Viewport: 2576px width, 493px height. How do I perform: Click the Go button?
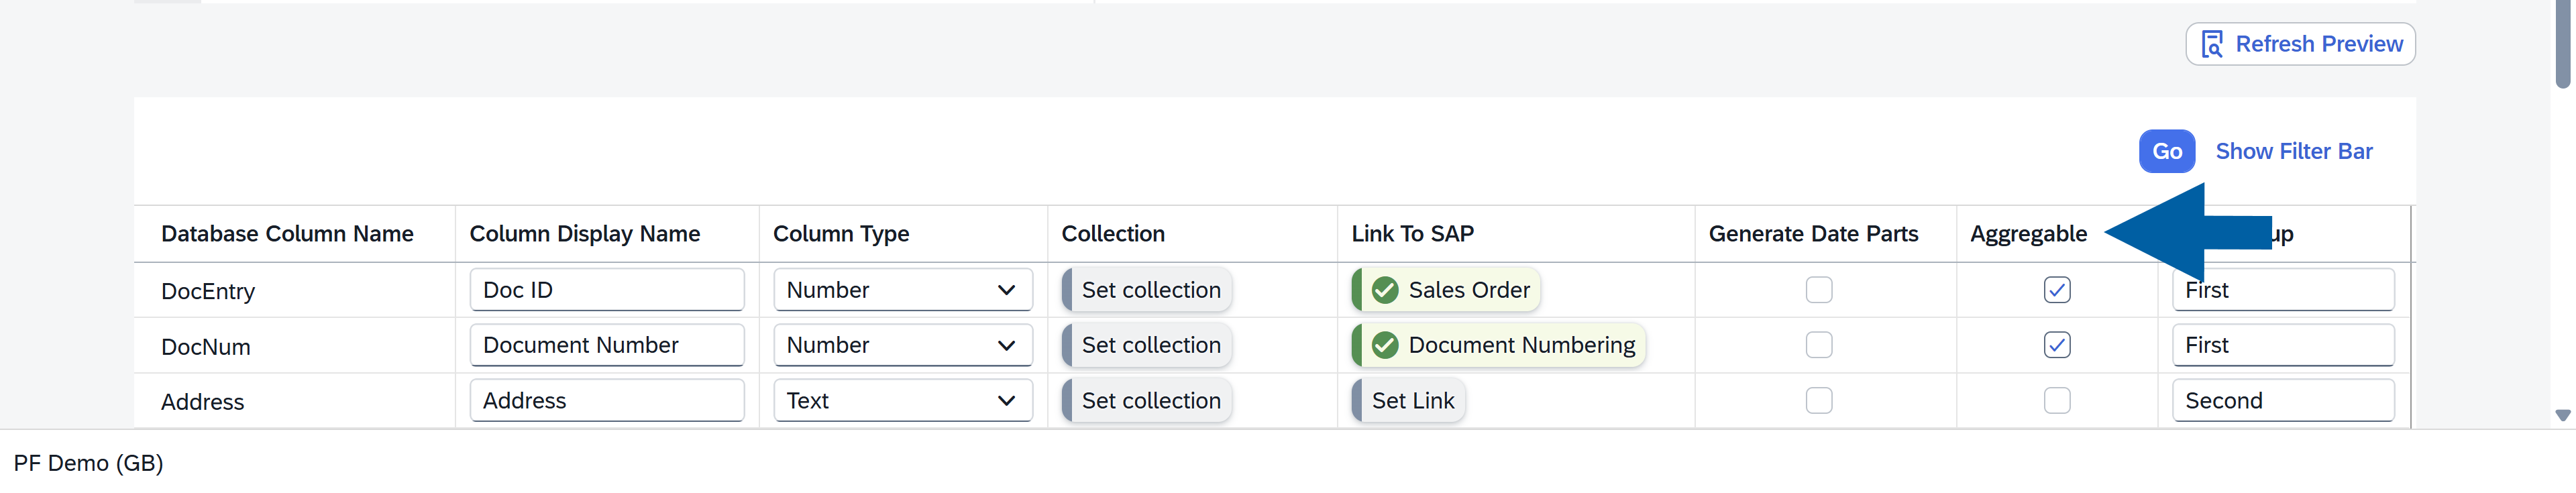pyautogui.click(x=2166, y=151)
